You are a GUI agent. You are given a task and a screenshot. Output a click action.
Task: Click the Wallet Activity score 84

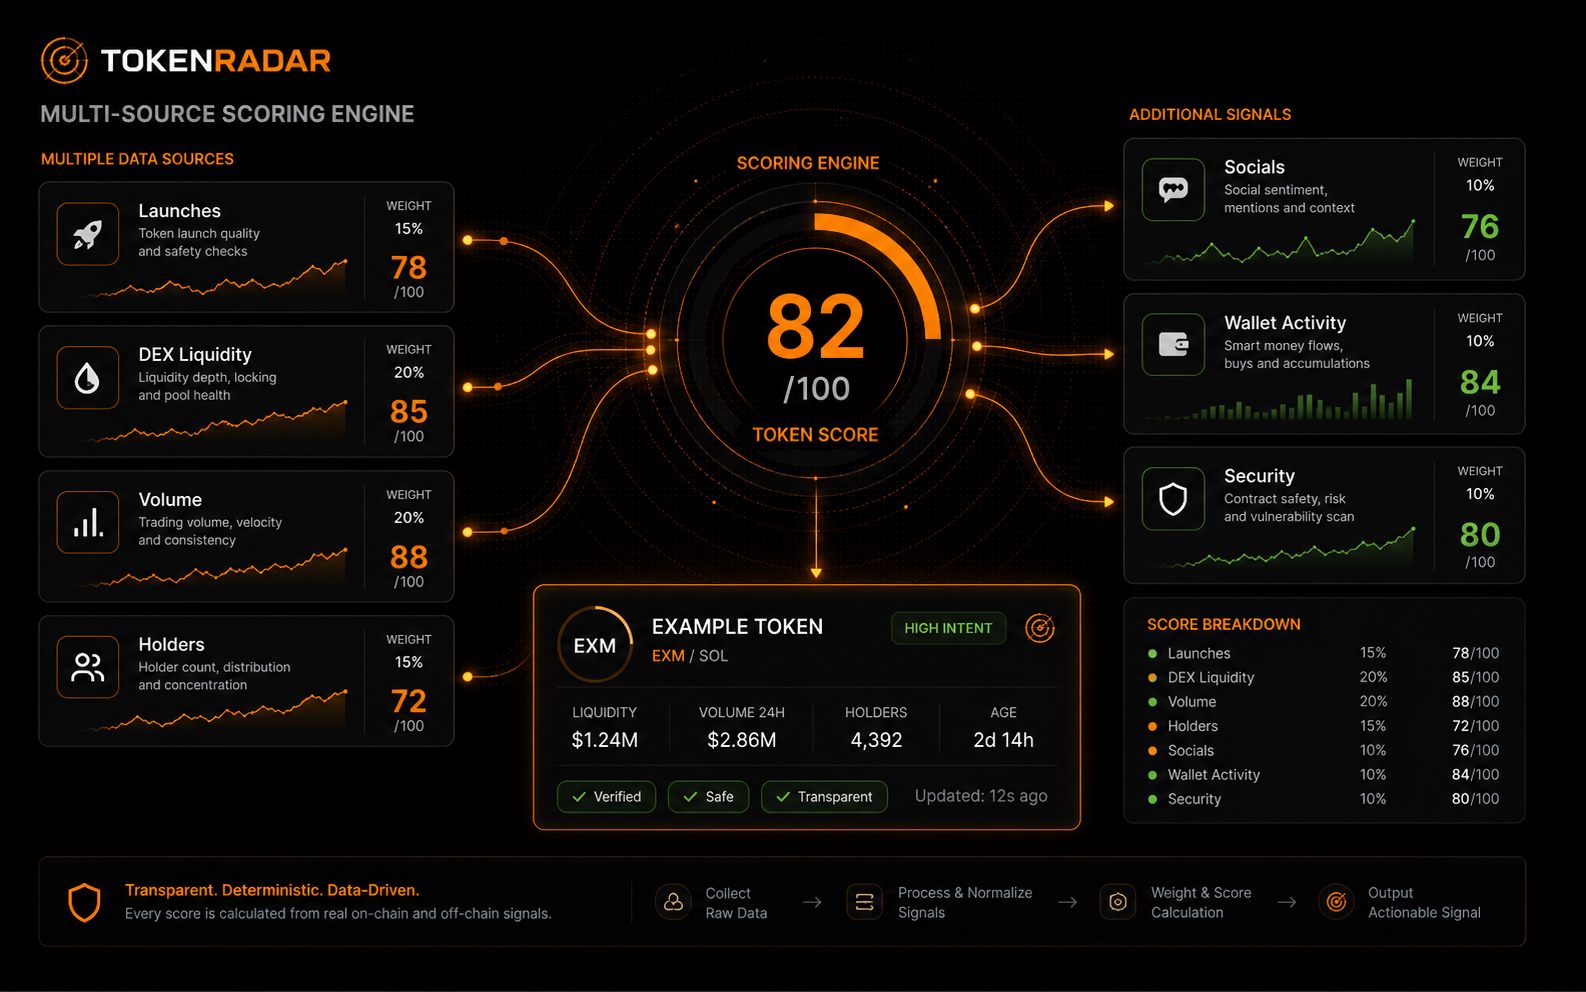[1480, 382]
